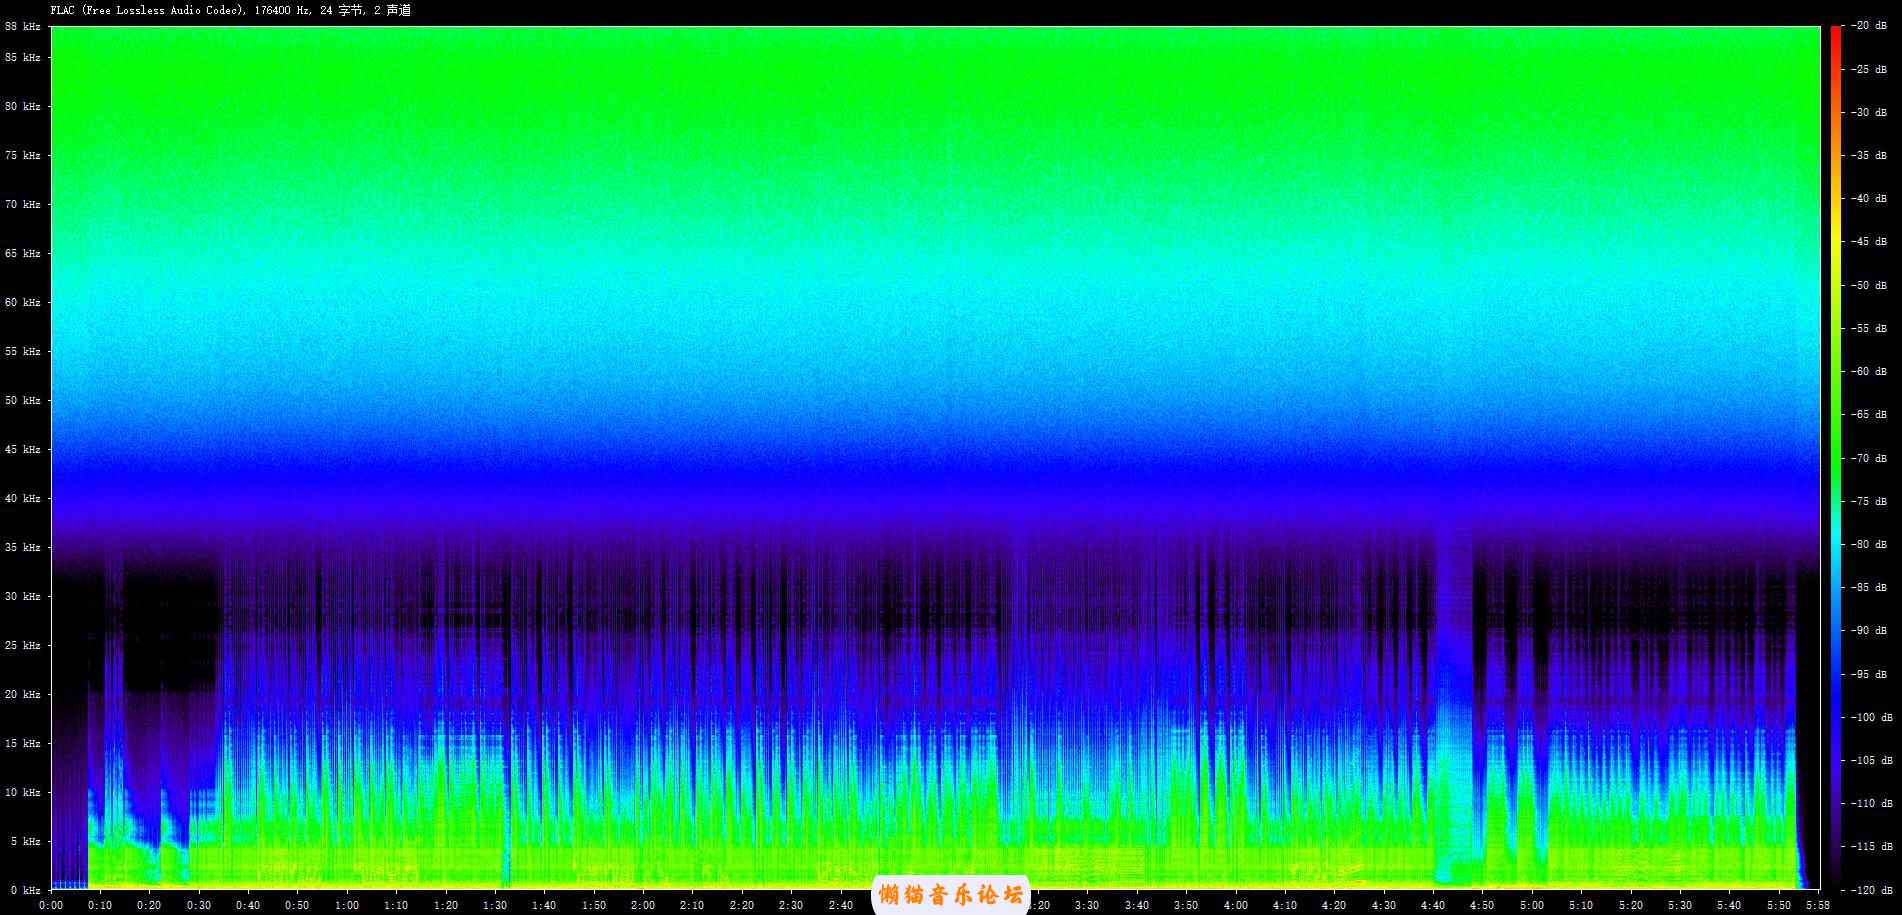Select the 30 kHz axis label
Viewport: 1902px width, 915px height.
tap(23, 596)
